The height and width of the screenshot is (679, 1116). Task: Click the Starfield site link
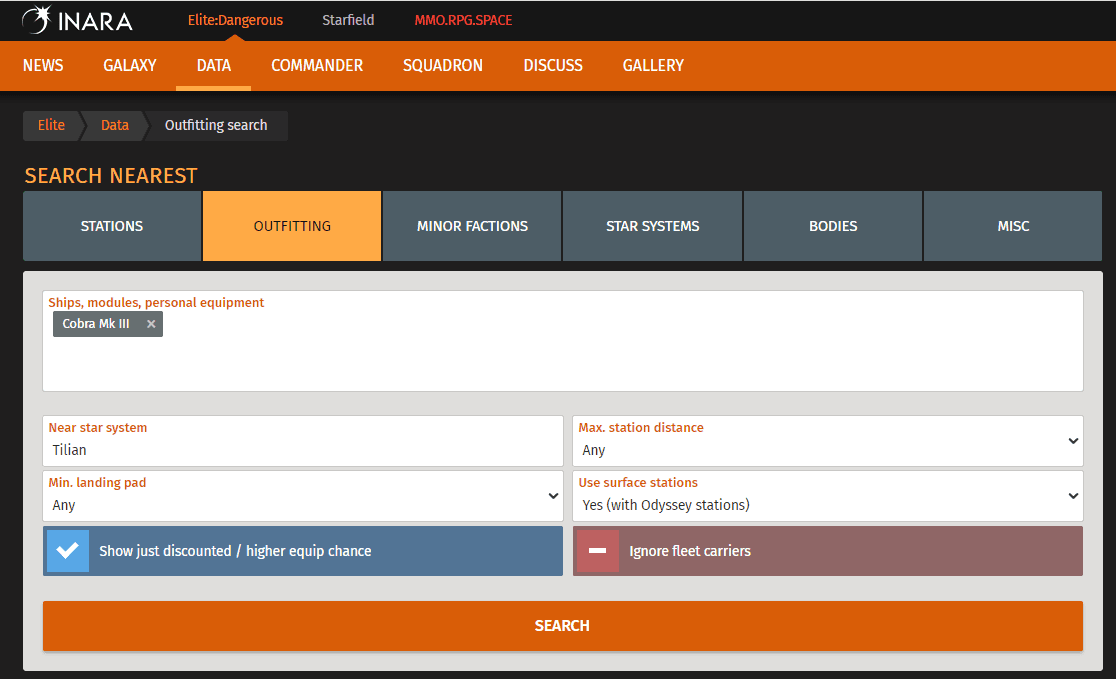point(348,20)
